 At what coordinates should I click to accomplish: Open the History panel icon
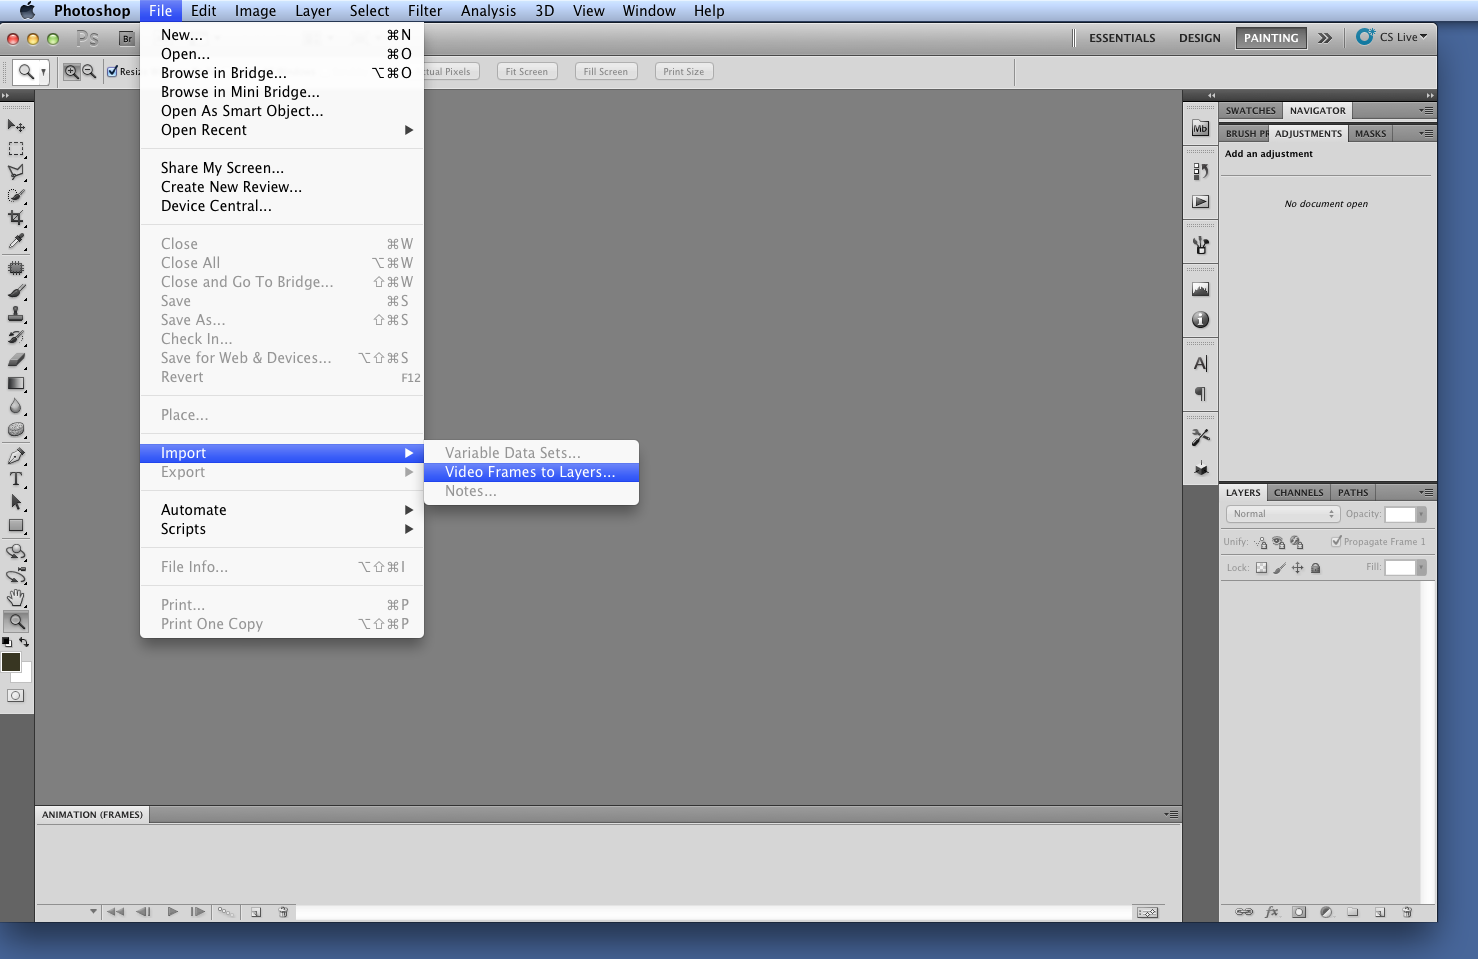[1201, 171]
